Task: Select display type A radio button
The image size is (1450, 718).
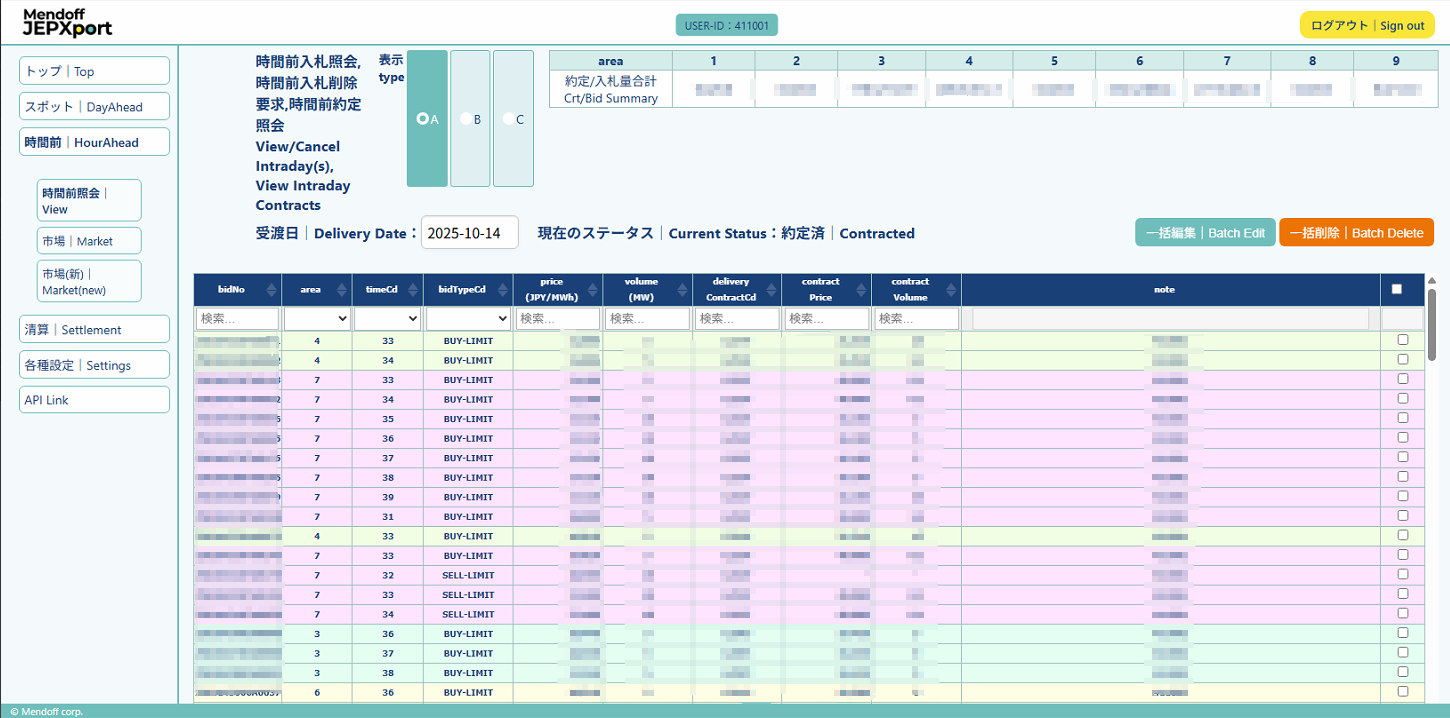Action: click(x=423, y=119)
